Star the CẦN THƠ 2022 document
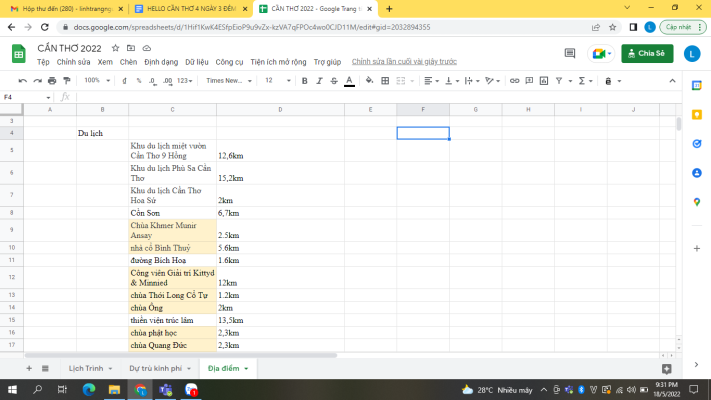Viewport: 711px width, 400px height. point(117,47)
